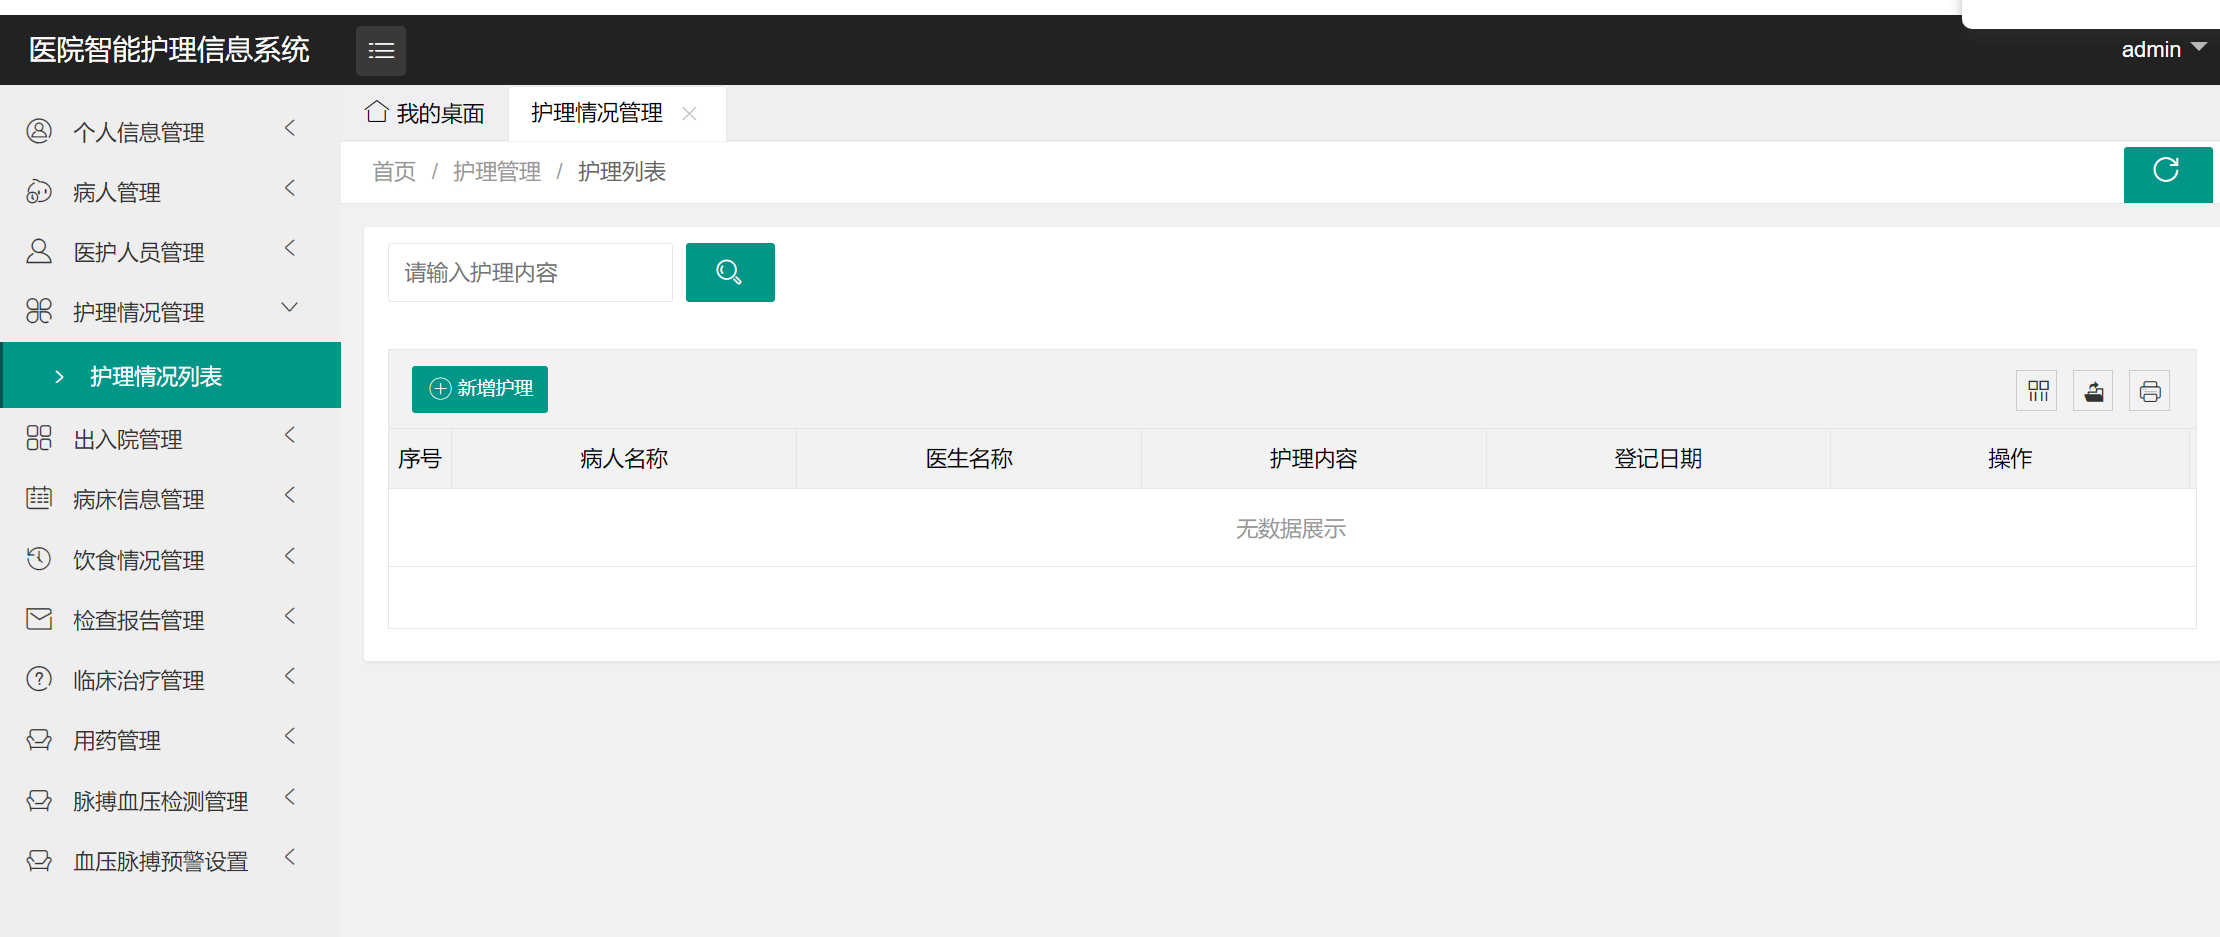
Task: Click the search magnifier button
Action: tap(729, 272)
